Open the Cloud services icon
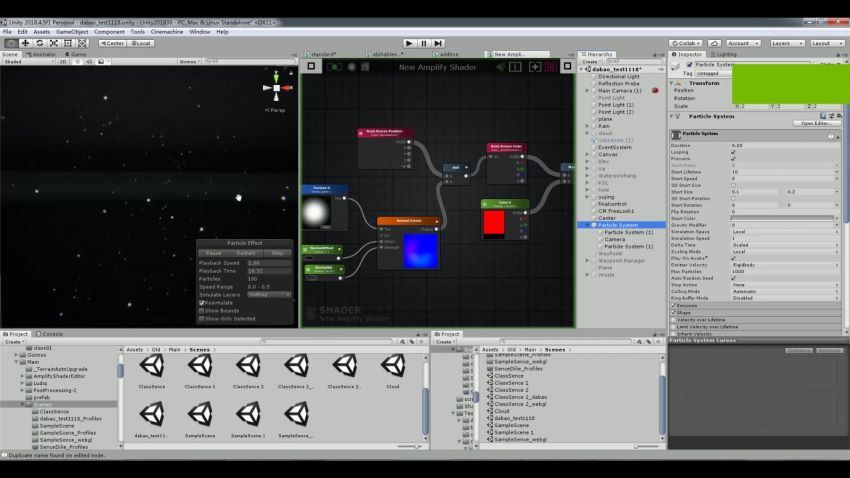This screenshot has width=850, height=478. point(714,43)
